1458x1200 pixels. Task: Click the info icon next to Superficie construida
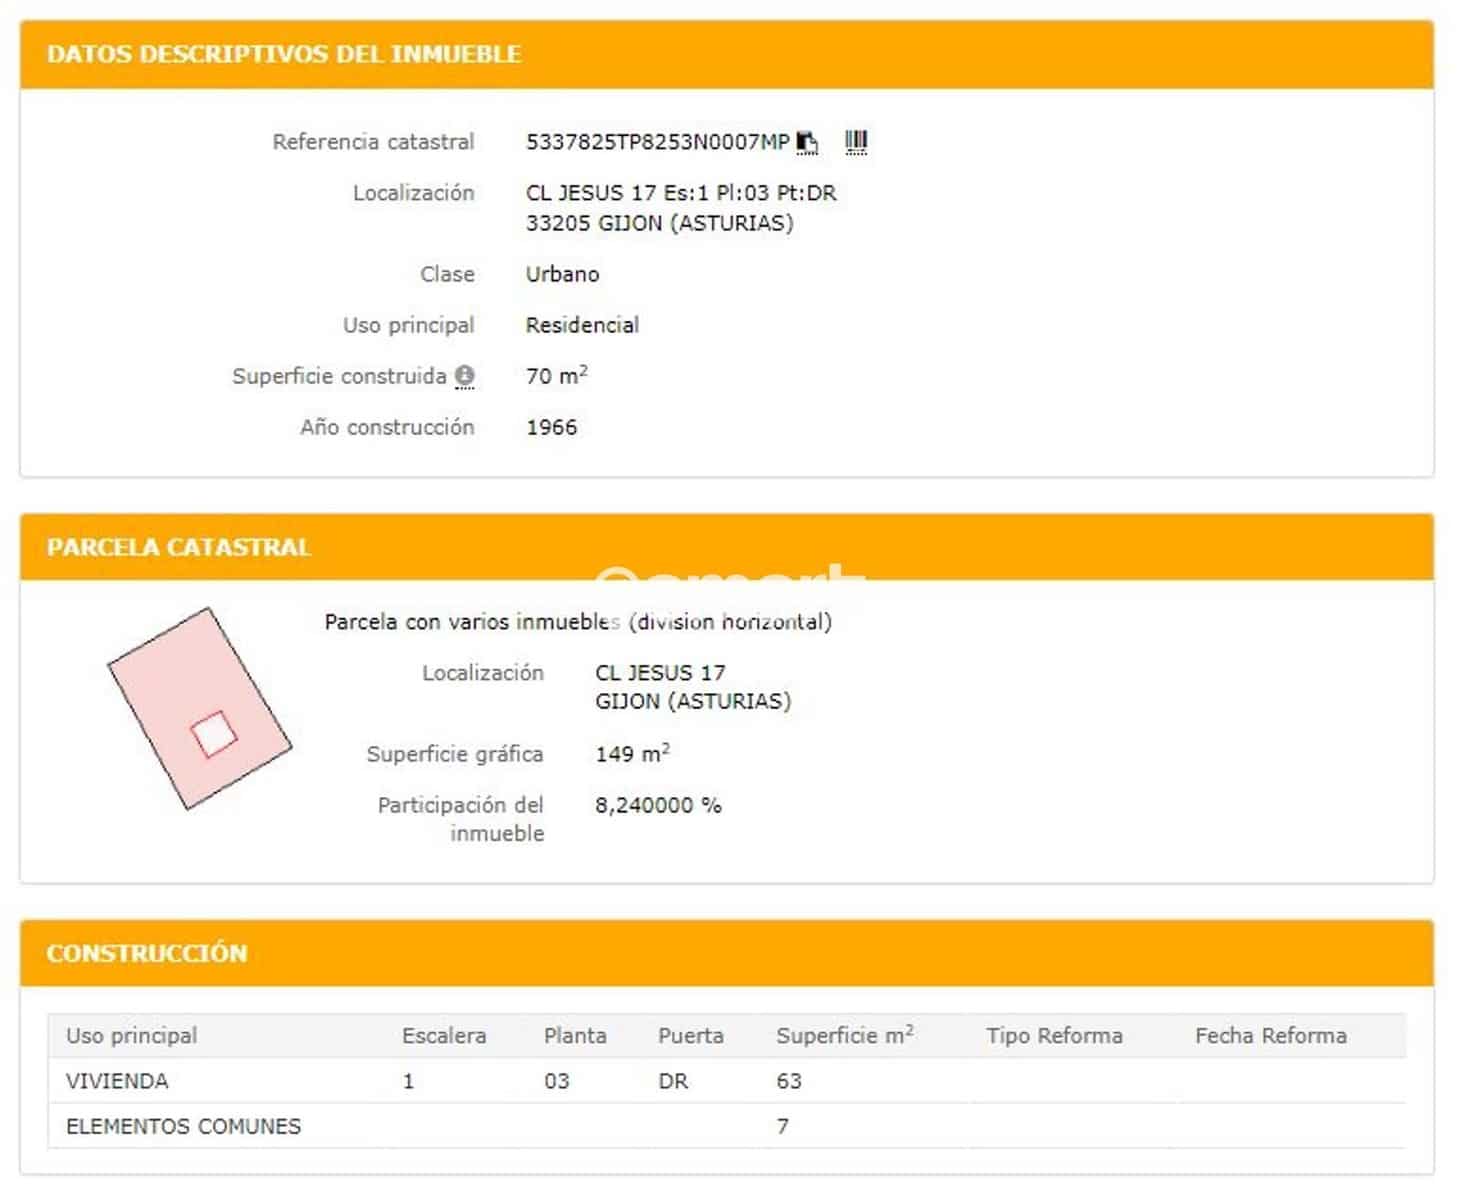click(x=465, y=376)
